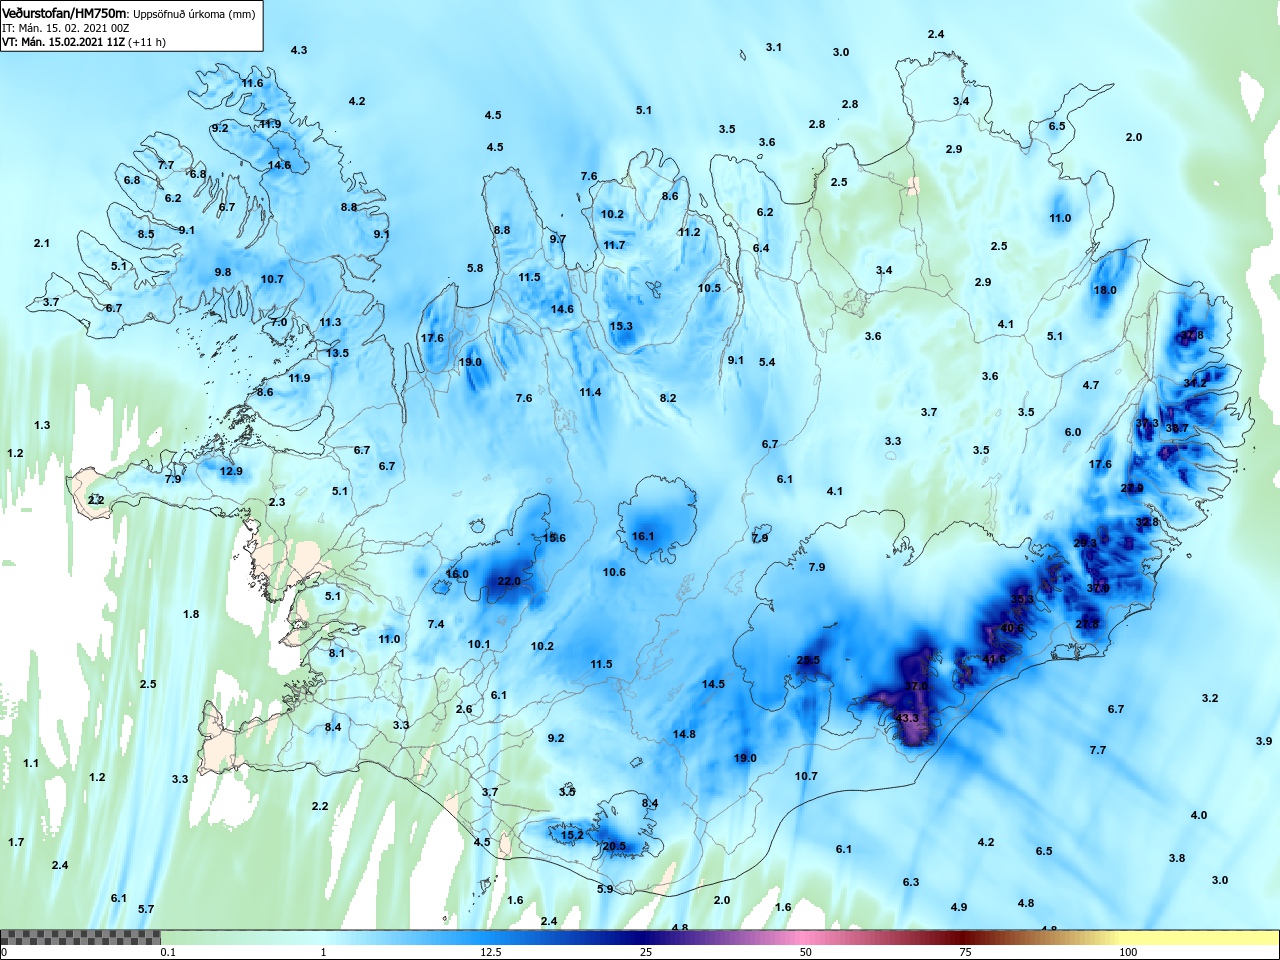Click the 11.6 precipitation value

[x=252, y=83]
